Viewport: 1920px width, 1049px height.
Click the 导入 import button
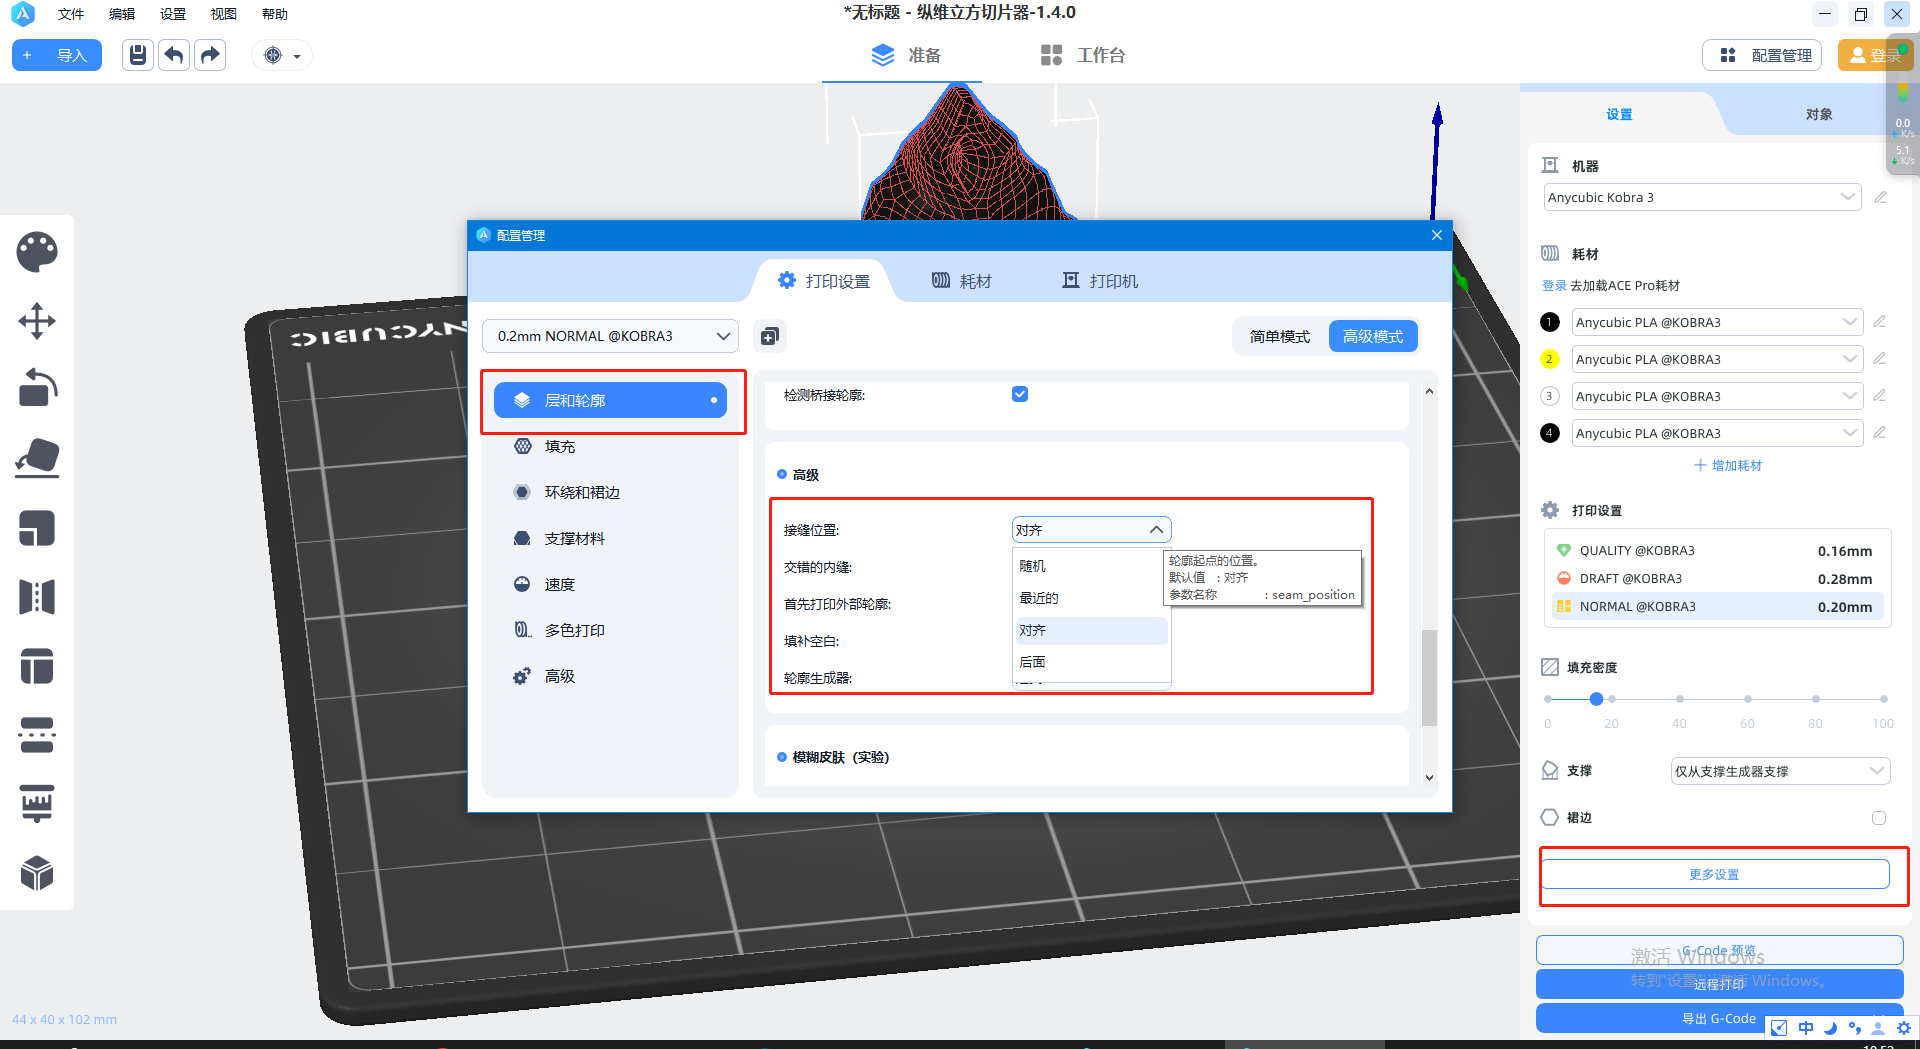(x=57, y=55)
